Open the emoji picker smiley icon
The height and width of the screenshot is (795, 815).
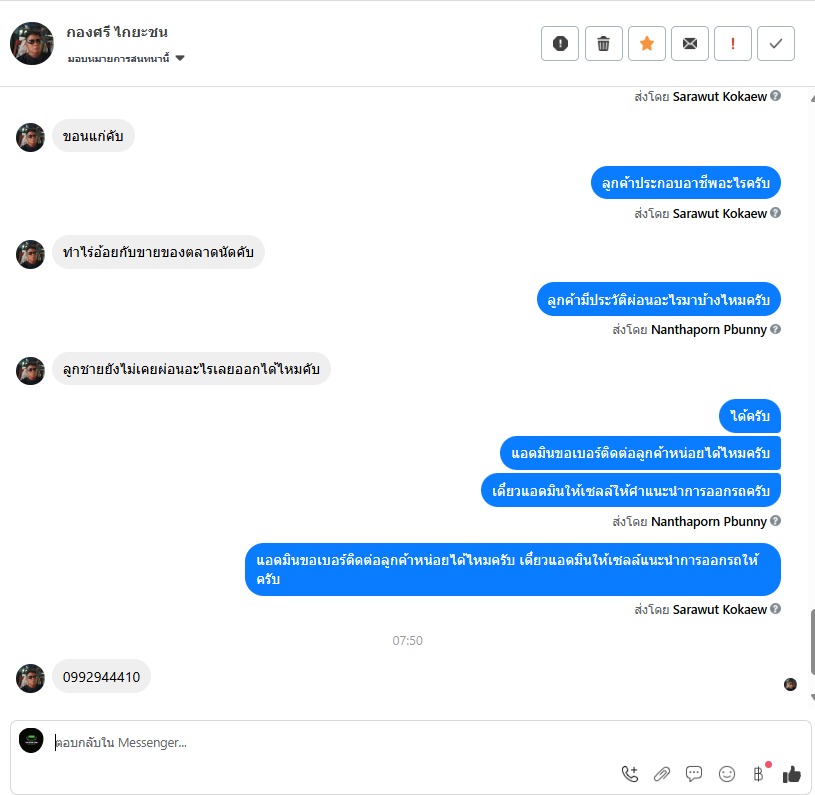click(727, 774)
